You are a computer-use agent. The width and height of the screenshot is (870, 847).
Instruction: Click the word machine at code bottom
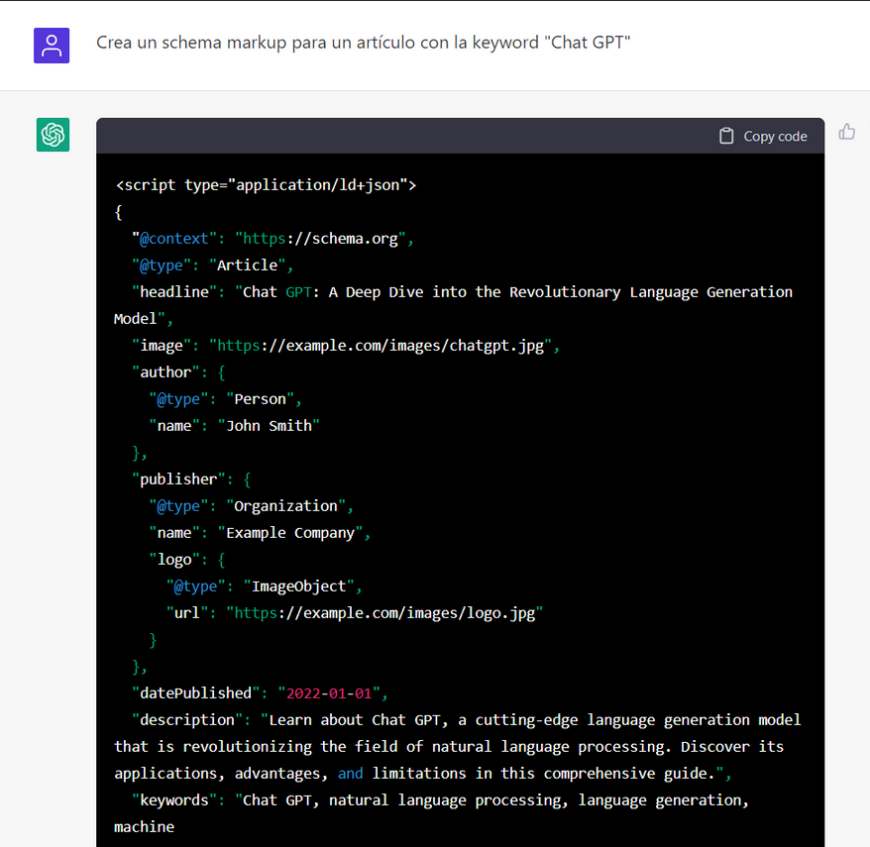point(144,827)
